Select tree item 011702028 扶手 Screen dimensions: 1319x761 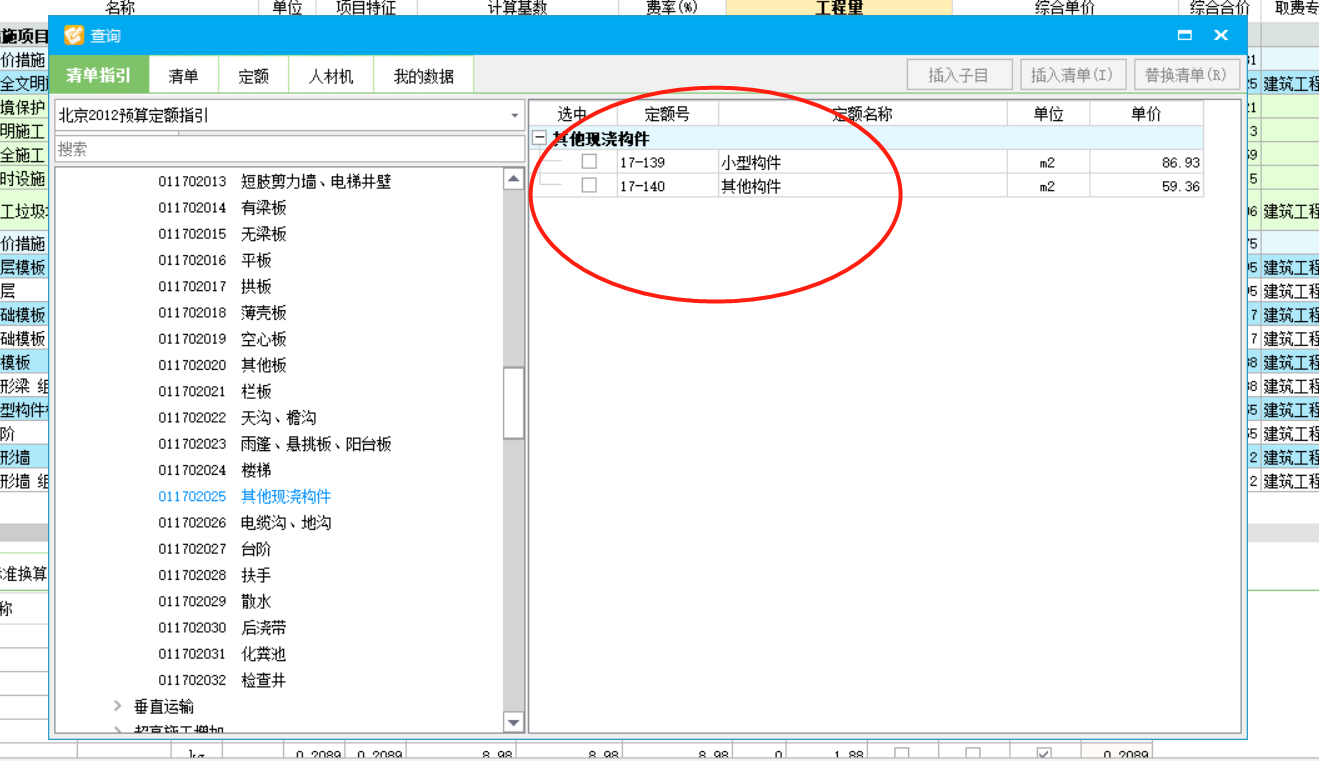[215, 575]
